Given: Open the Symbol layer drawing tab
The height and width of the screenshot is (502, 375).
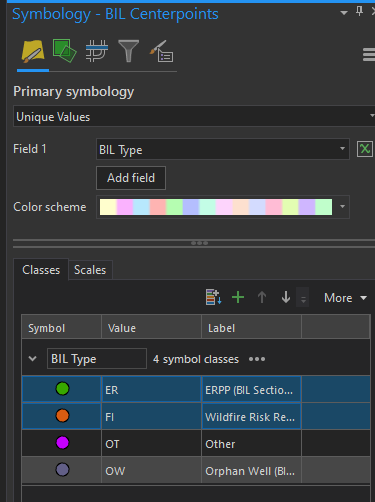Looking at the screenshot, I should [x=97, y=51].
